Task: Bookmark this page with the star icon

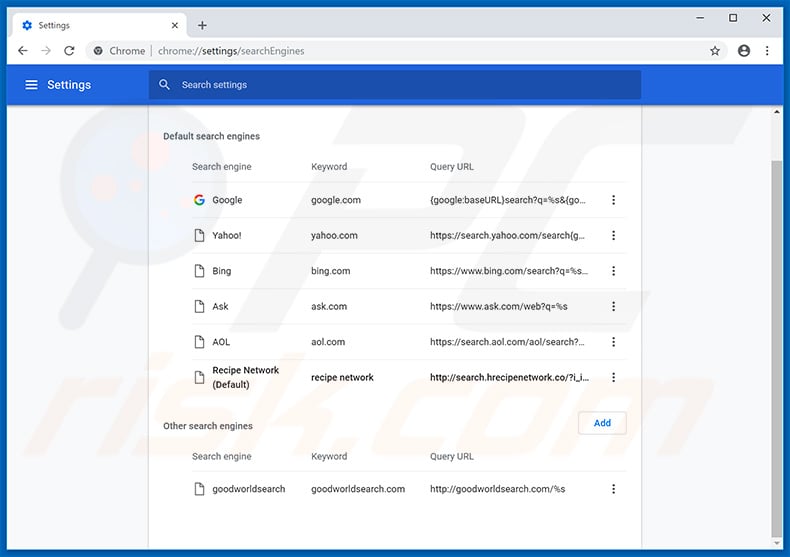Action: (x=714, y=51)
